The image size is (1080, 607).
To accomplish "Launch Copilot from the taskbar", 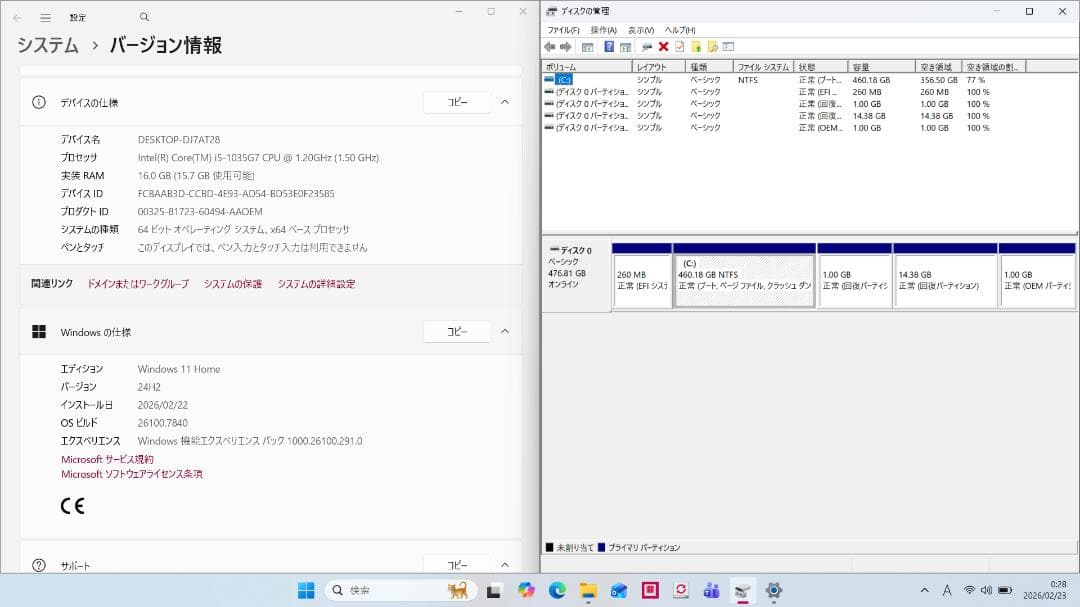I will point(526,590).
